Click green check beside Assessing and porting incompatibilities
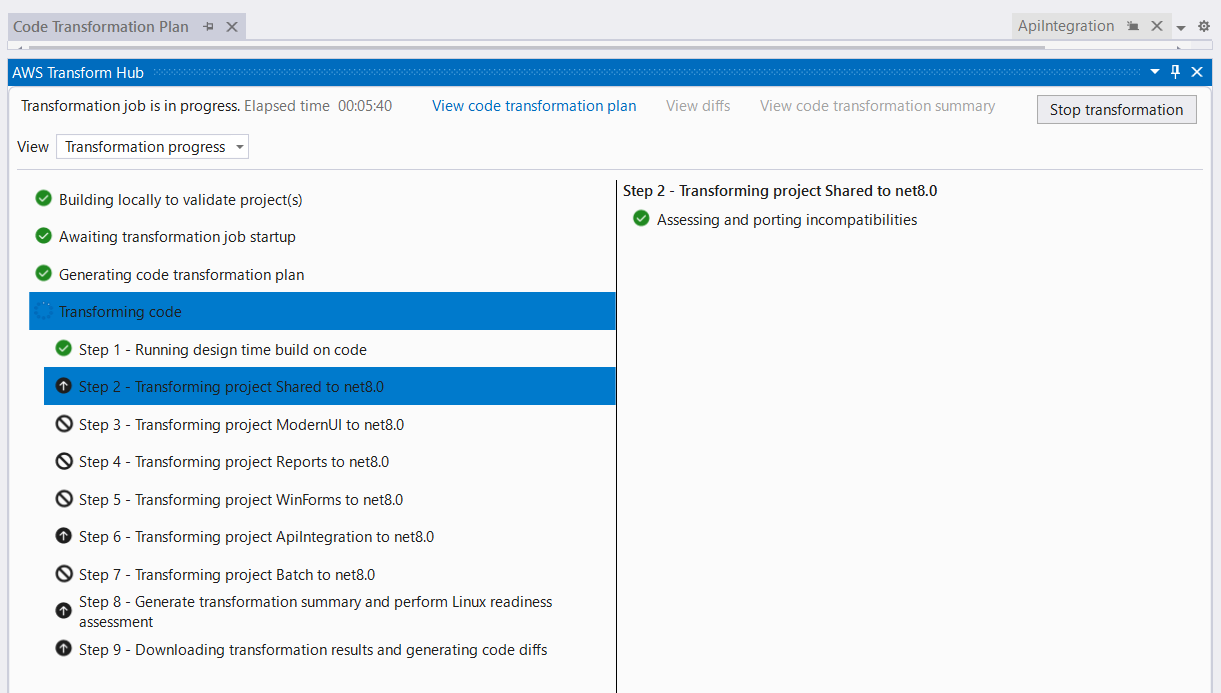The height and width of the screenshot is (693, 1221). tap(642, 219)
